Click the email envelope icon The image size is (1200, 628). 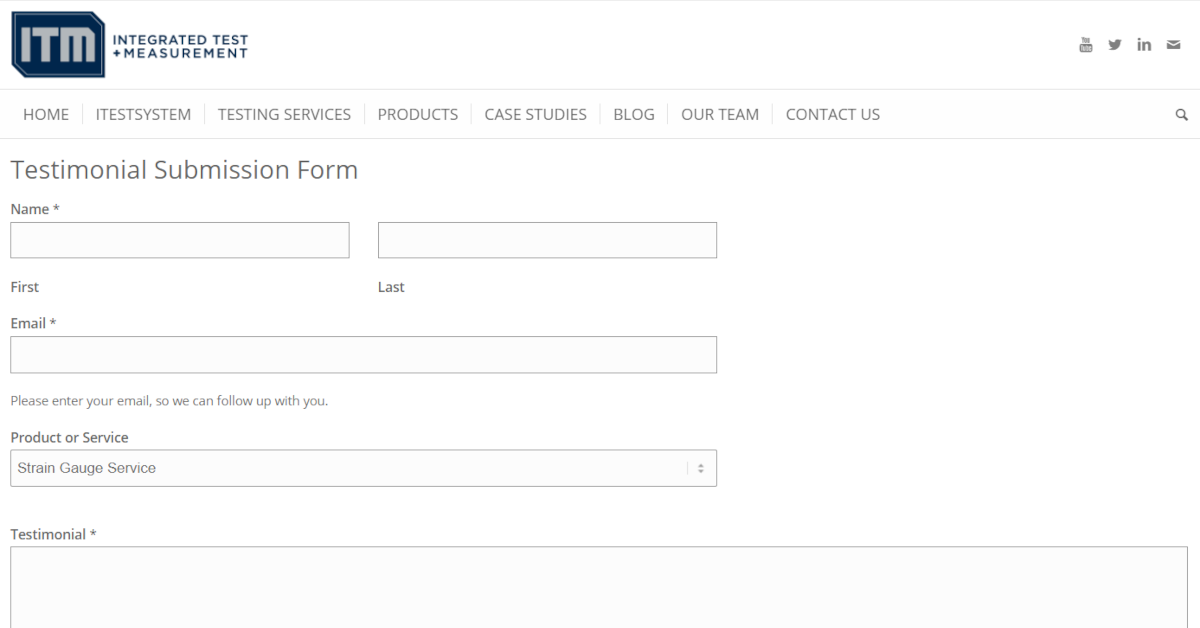[x=1172, y=44]
